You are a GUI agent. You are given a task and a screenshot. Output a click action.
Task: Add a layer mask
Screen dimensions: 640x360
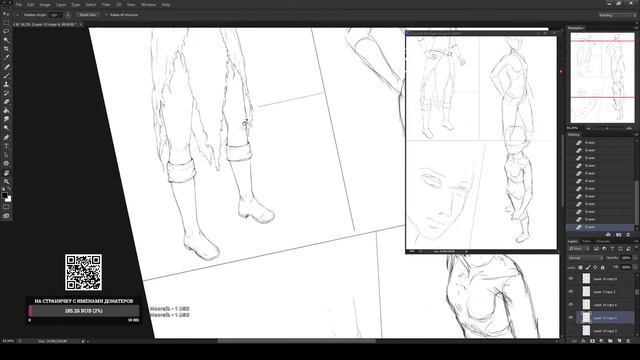592,341
